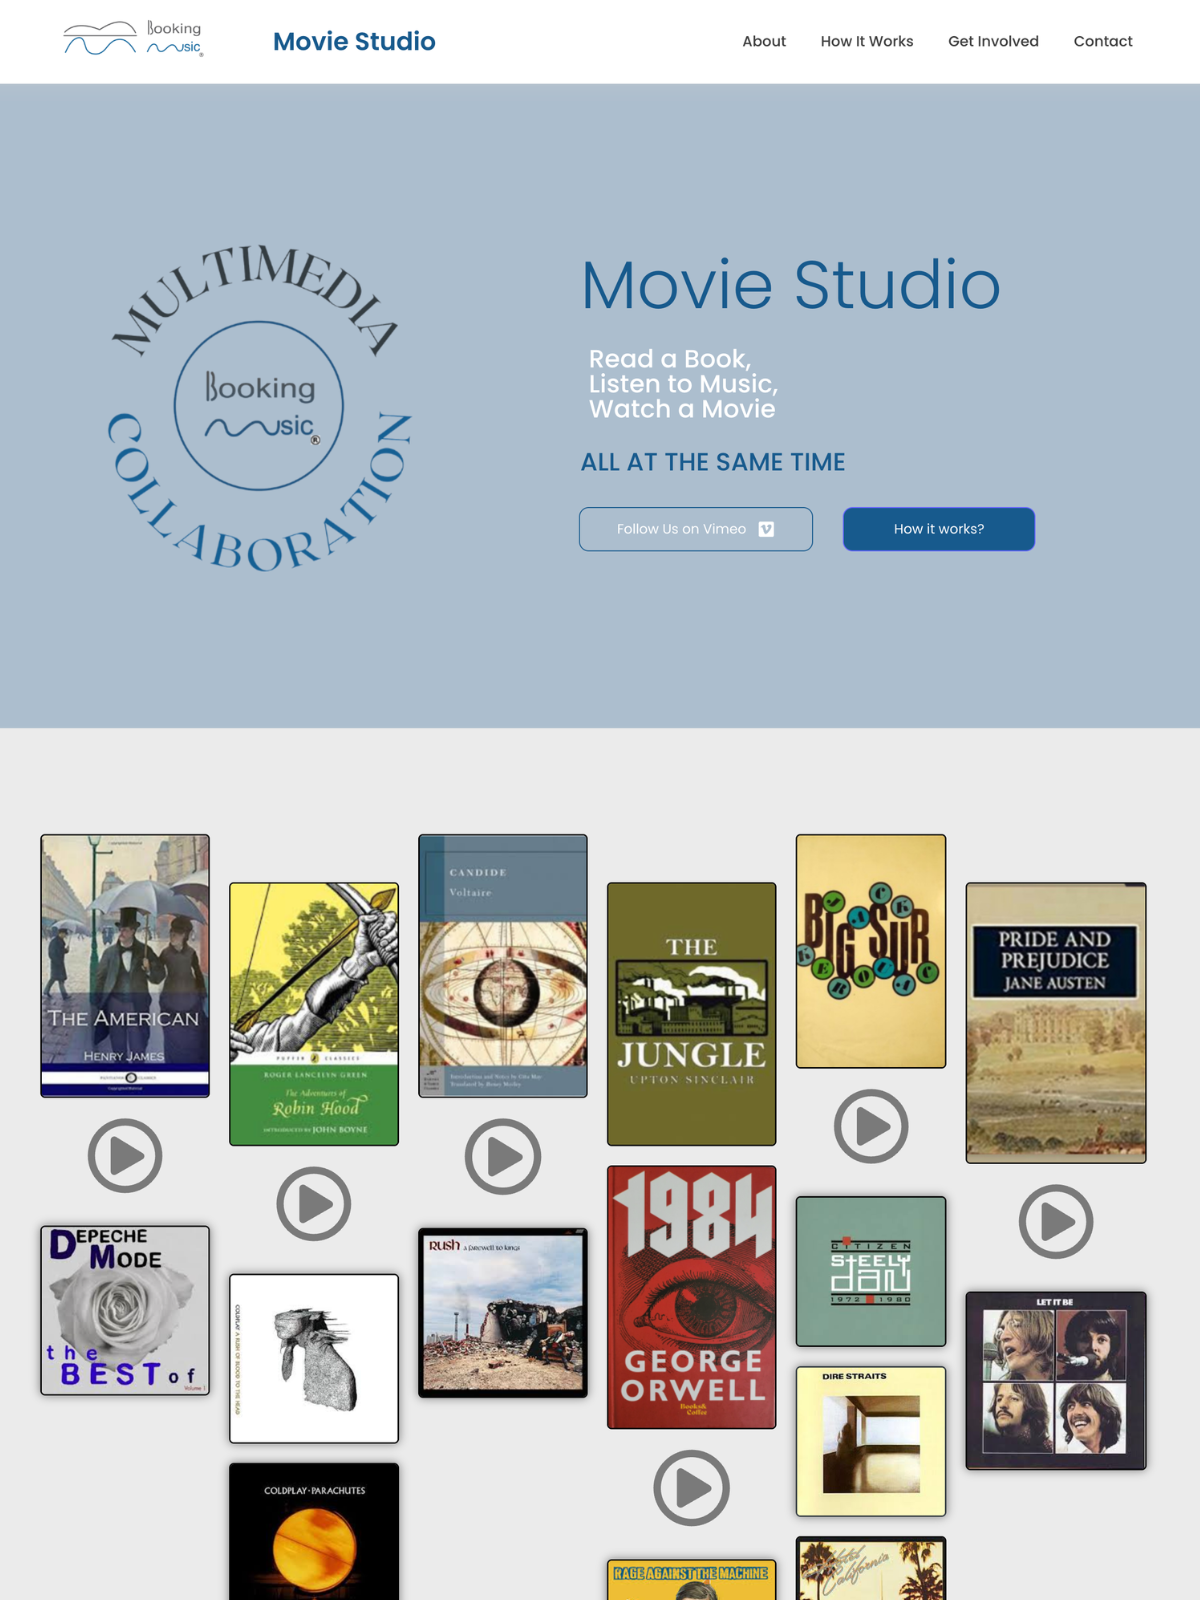Choose the Dire Straits album cover
The height and width of the screenshot is (1600, 1200).
click(871, 1441)
